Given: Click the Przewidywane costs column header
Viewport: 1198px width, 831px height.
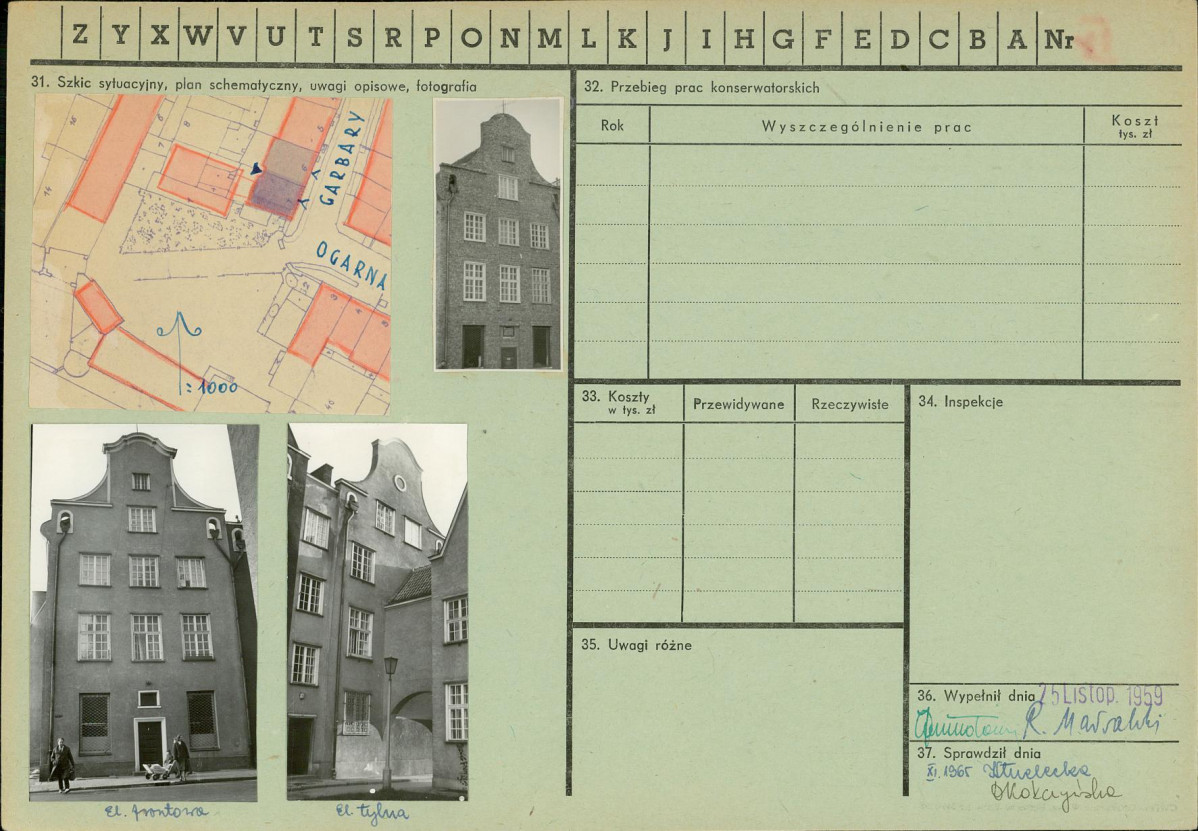Looking at the screenshot, I should point(739,404).
